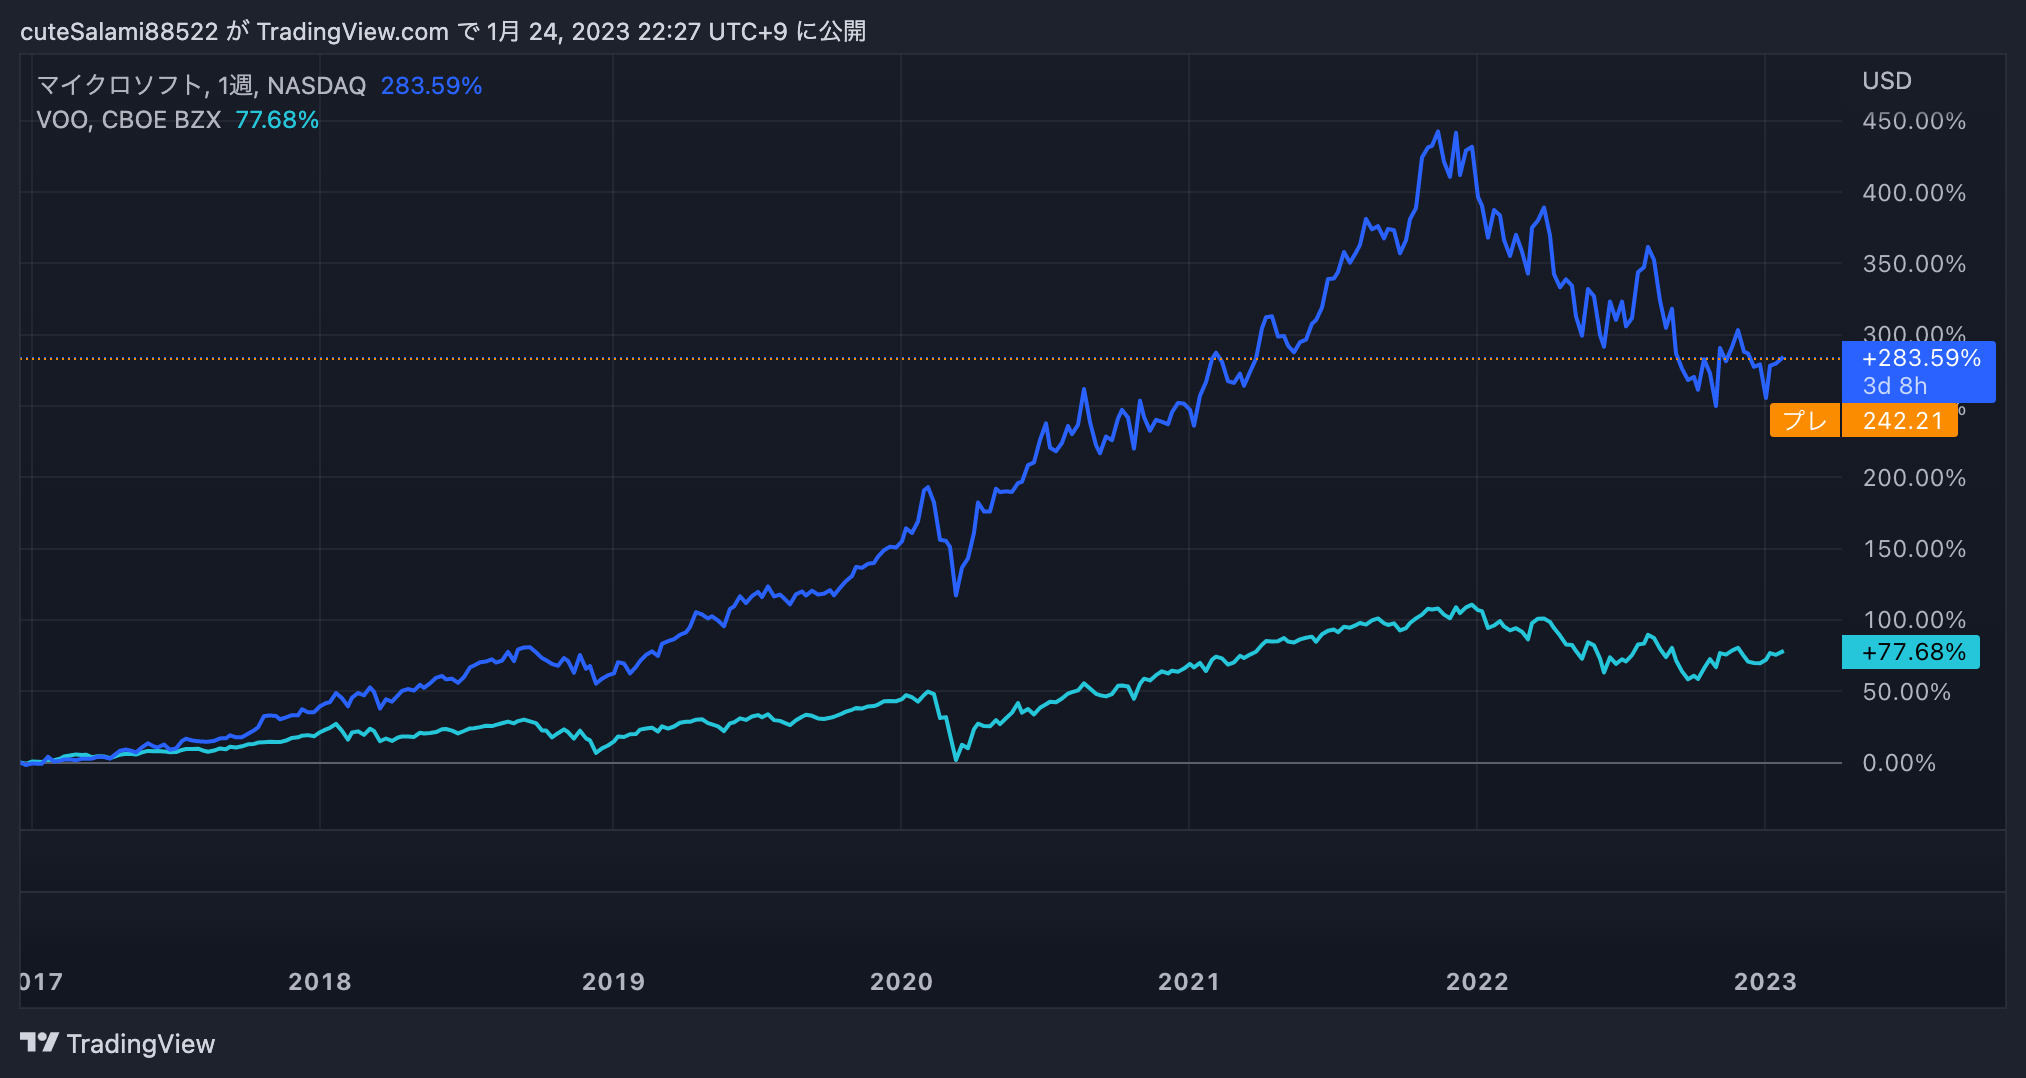The image size is (2026, 1078).
Task: Click the 2021 time axis label
Action: pyautogui.click(x=1189, y=982)
